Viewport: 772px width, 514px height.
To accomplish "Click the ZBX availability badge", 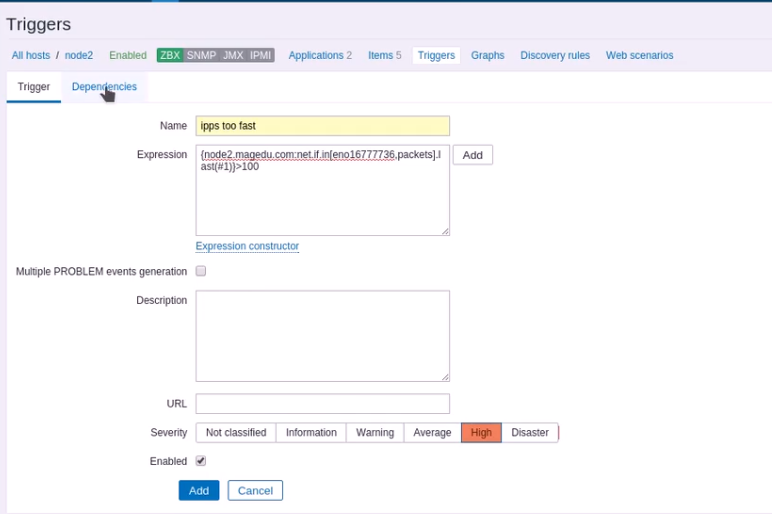I will point(170,55).
